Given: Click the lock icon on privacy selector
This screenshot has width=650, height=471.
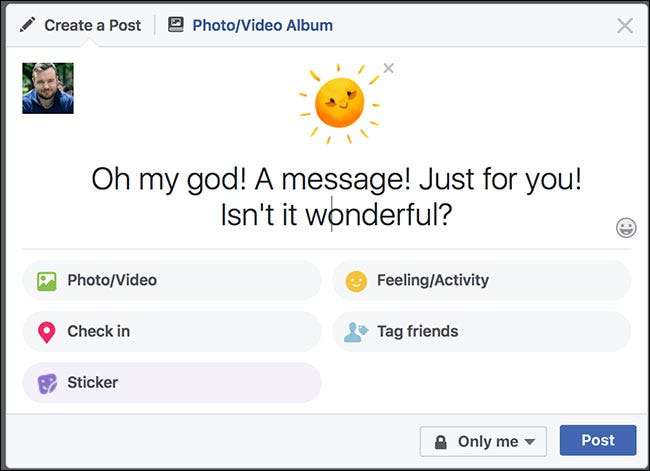Looking at the screenshot, I should click(440, 441).
